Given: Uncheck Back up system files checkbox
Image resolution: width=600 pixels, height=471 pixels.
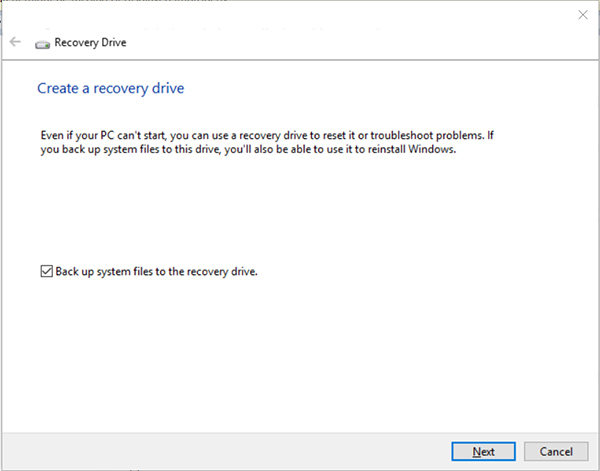Looking at the screenshot, I should [x=46, y=271].
